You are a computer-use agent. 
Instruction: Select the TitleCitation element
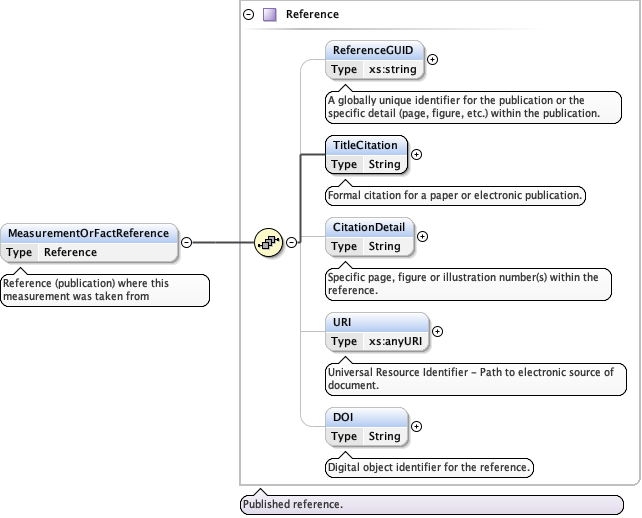(x=366, y=146)
